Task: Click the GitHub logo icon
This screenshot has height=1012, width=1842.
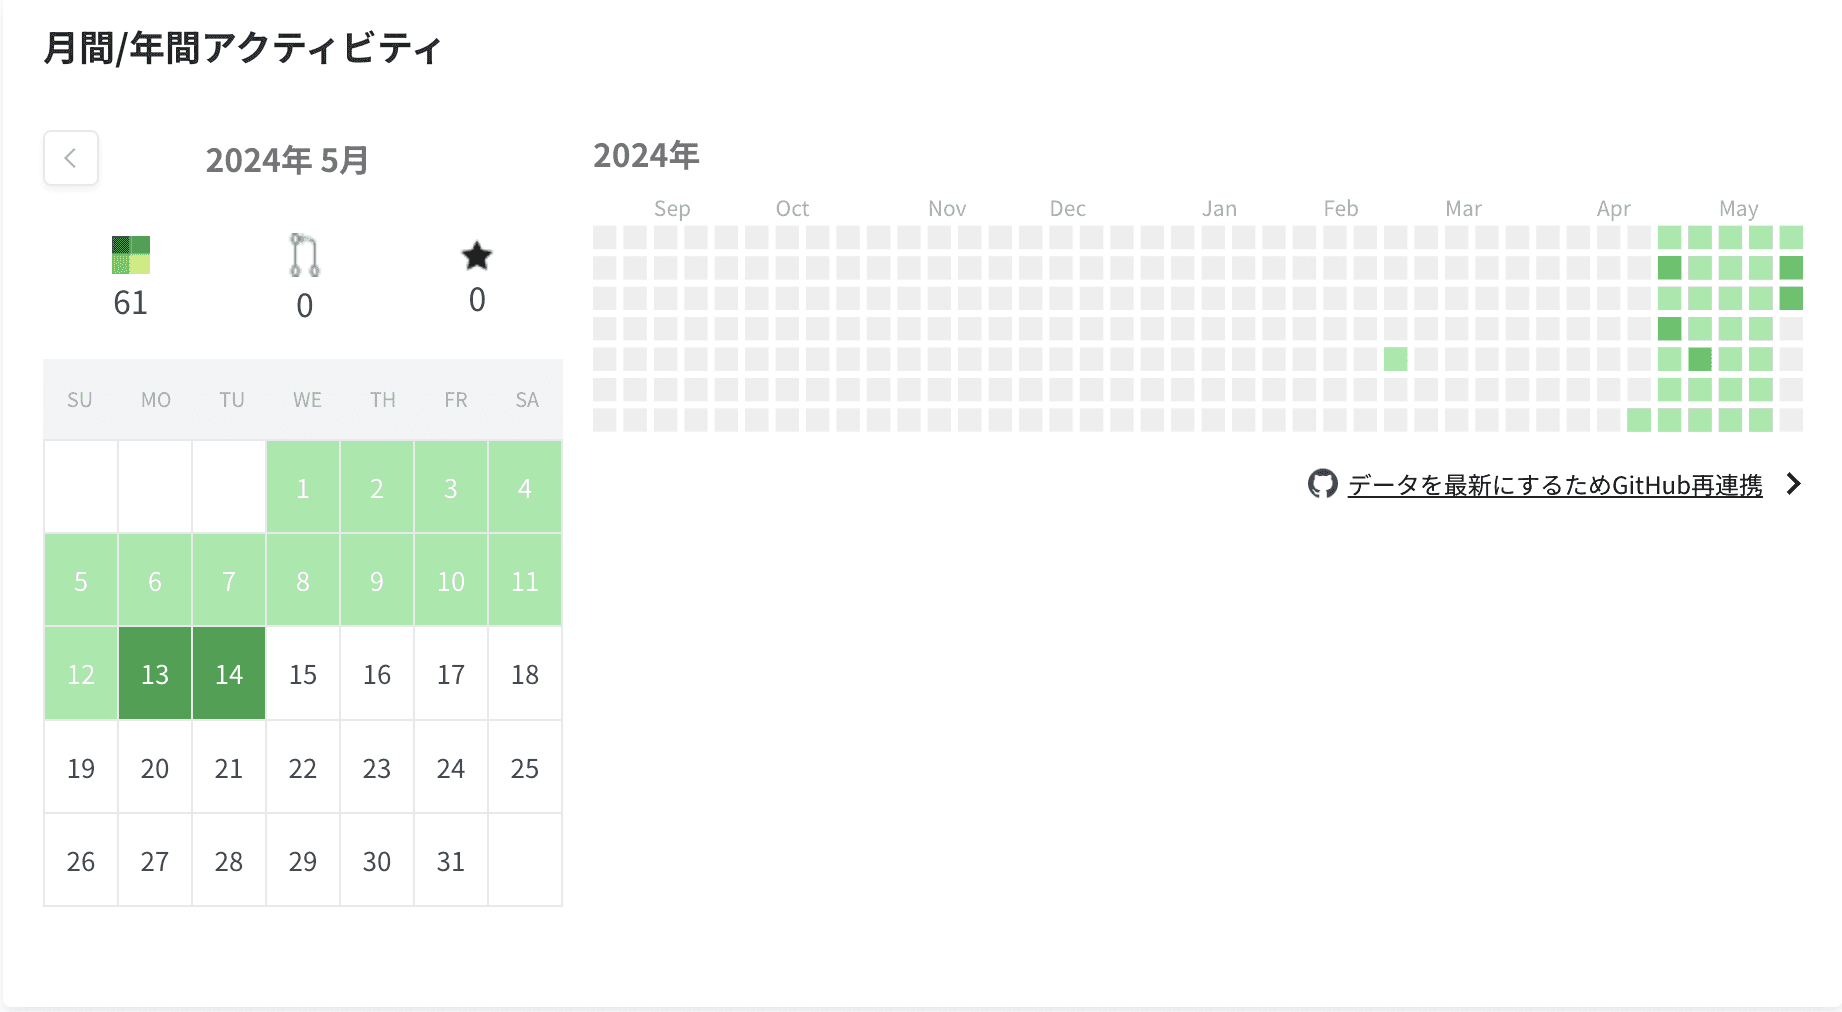Action: (1322, 484)
